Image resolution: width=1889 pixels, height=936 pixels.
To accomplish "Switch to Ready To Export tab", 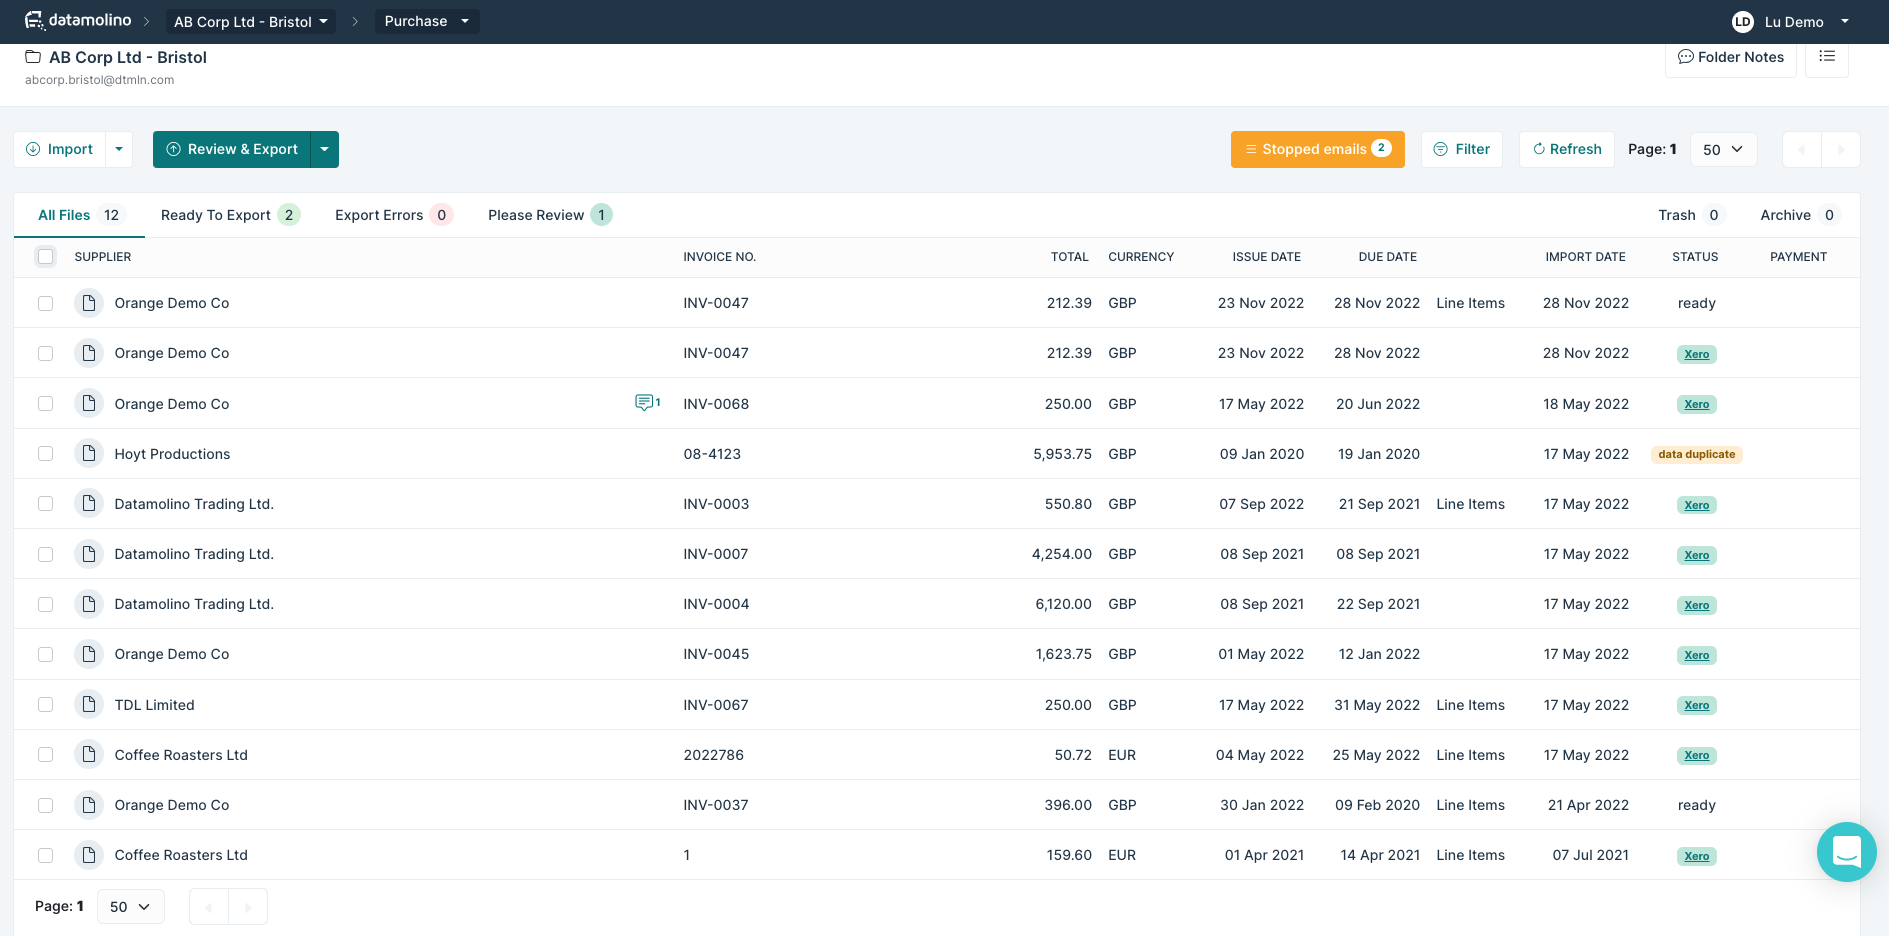I will [x=230, y=215].
